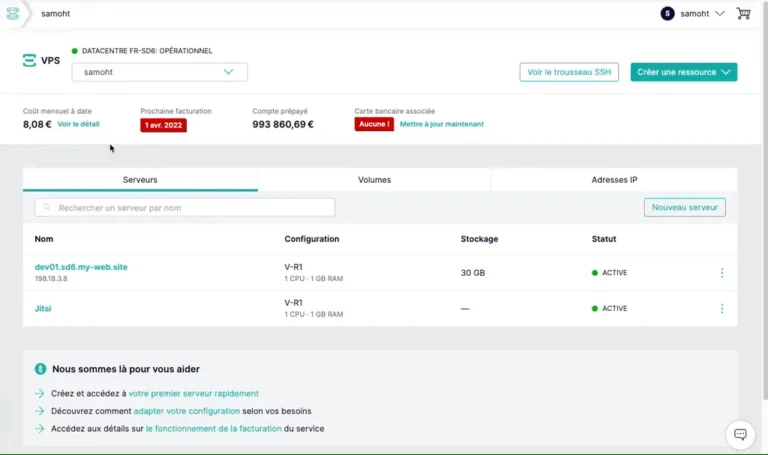Open the samoht project dropdown

point(160,72)
